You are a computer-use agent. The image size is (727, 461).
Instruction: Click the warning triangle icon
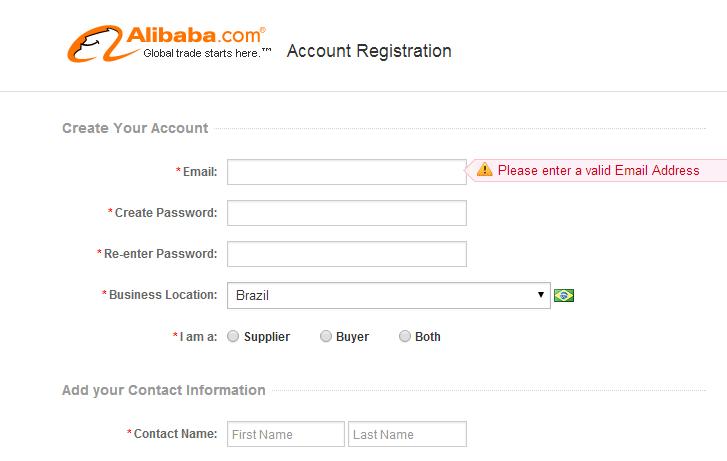(x=485, y=170)
